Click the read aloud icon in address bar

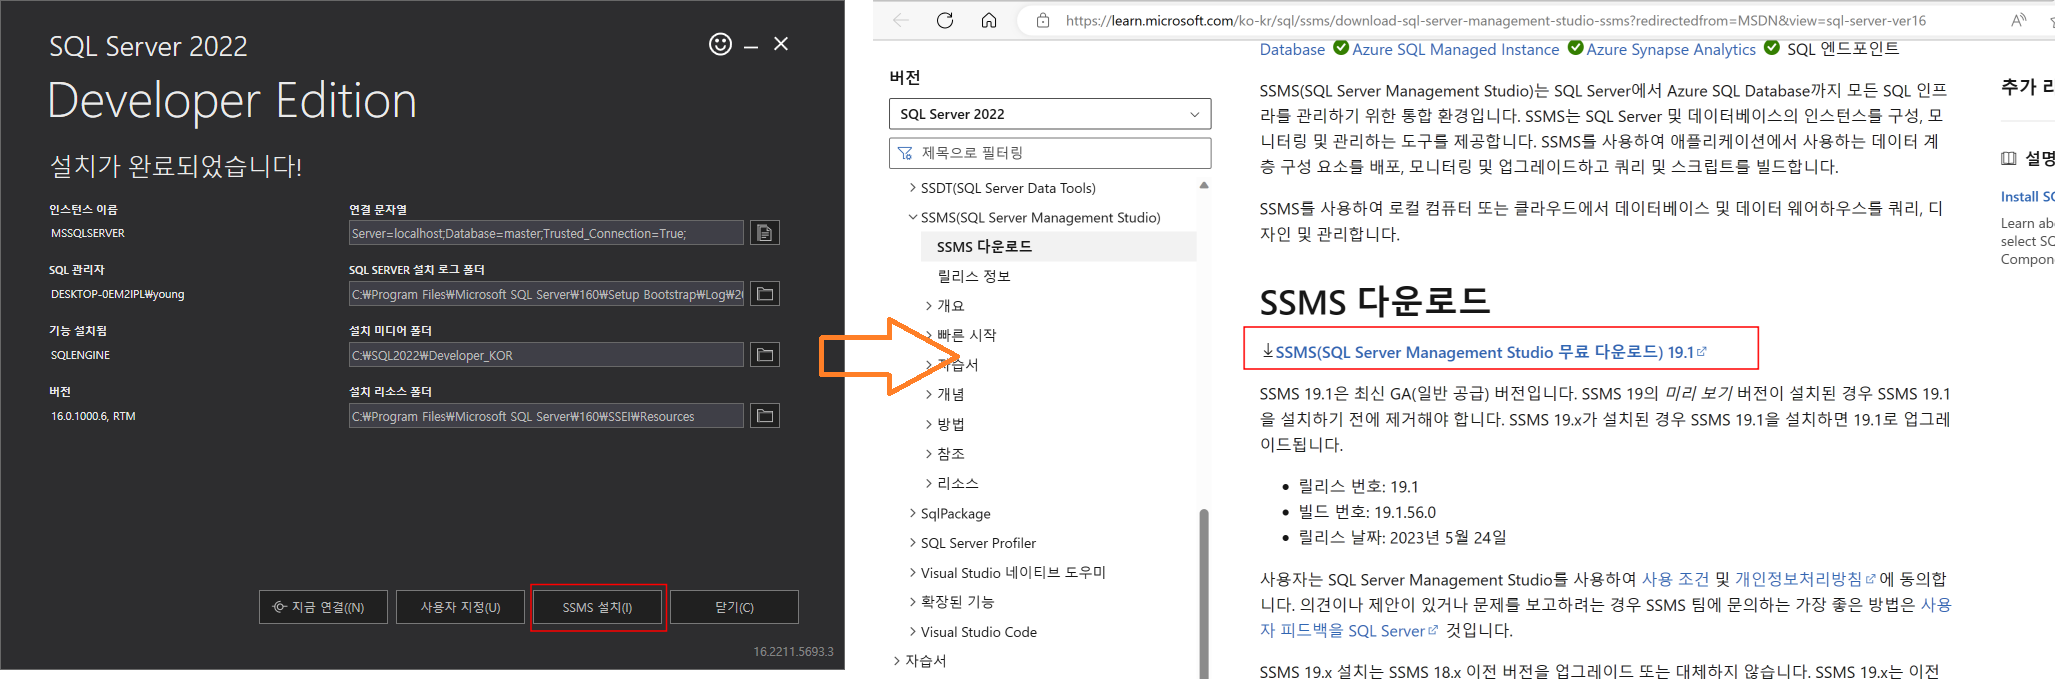click(x=2018, y=20)
